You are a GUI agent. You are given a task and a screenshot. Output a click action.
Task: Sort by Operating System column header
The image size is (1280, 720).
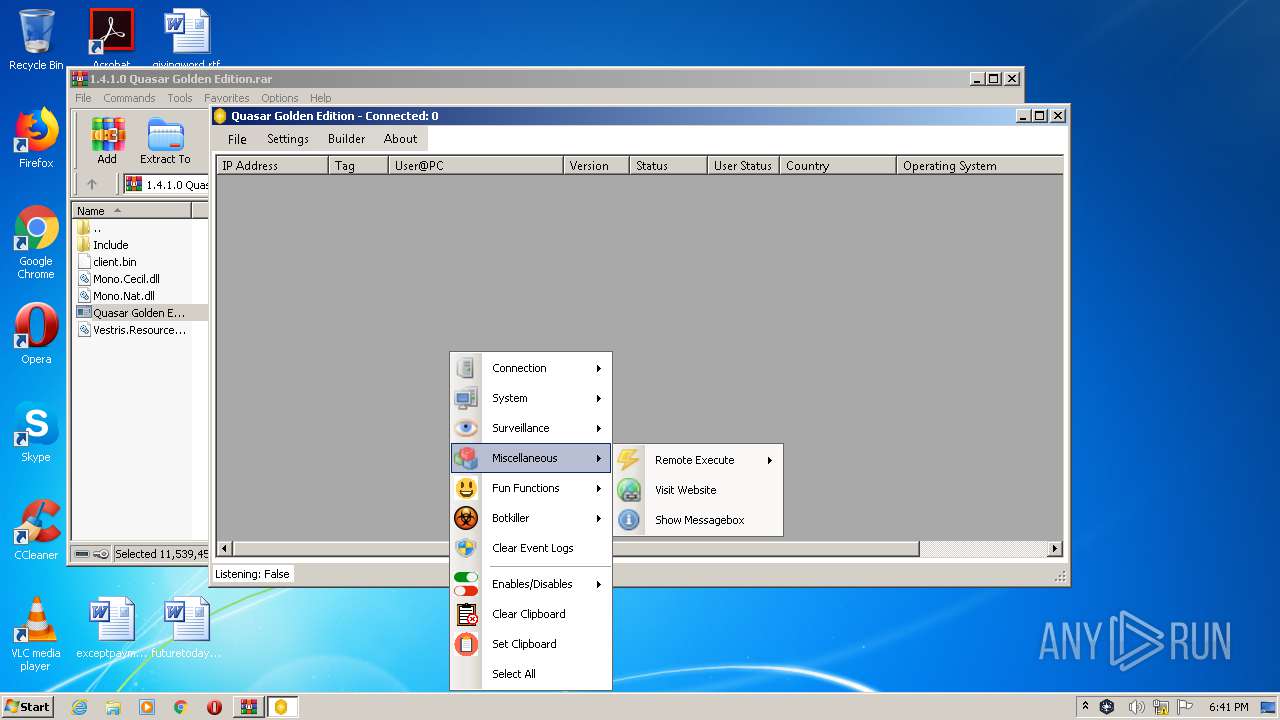coord(979,166)
